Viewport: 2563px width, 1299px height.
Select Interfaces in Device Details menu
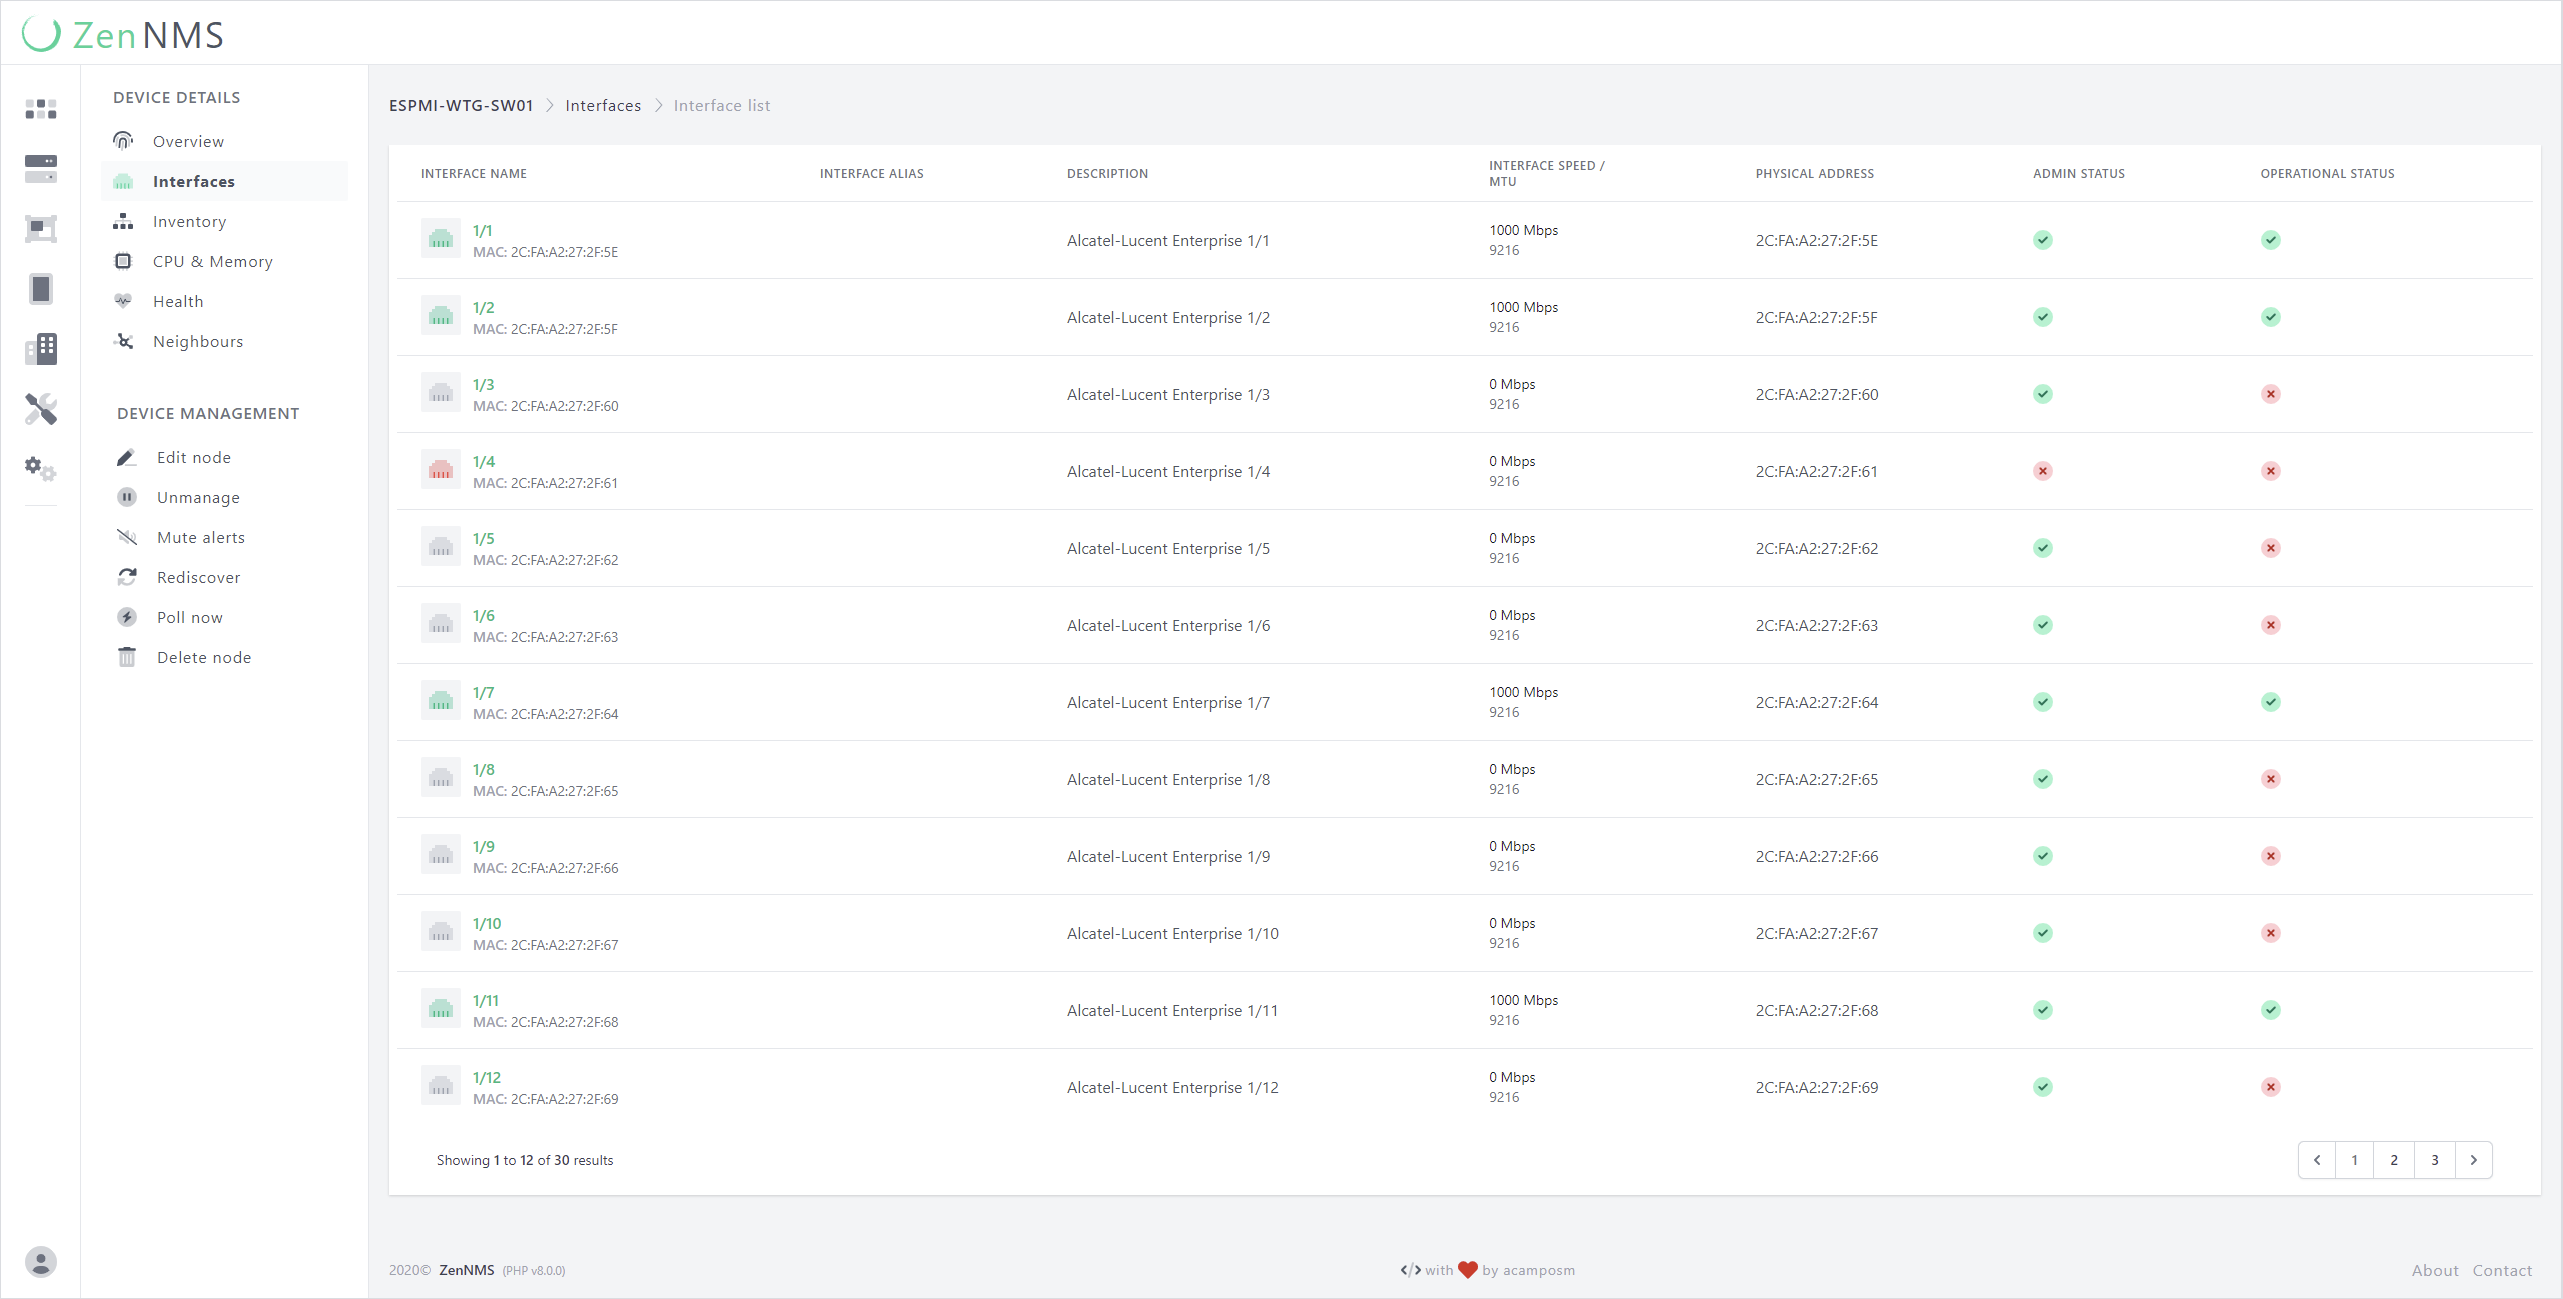(224, 181)
